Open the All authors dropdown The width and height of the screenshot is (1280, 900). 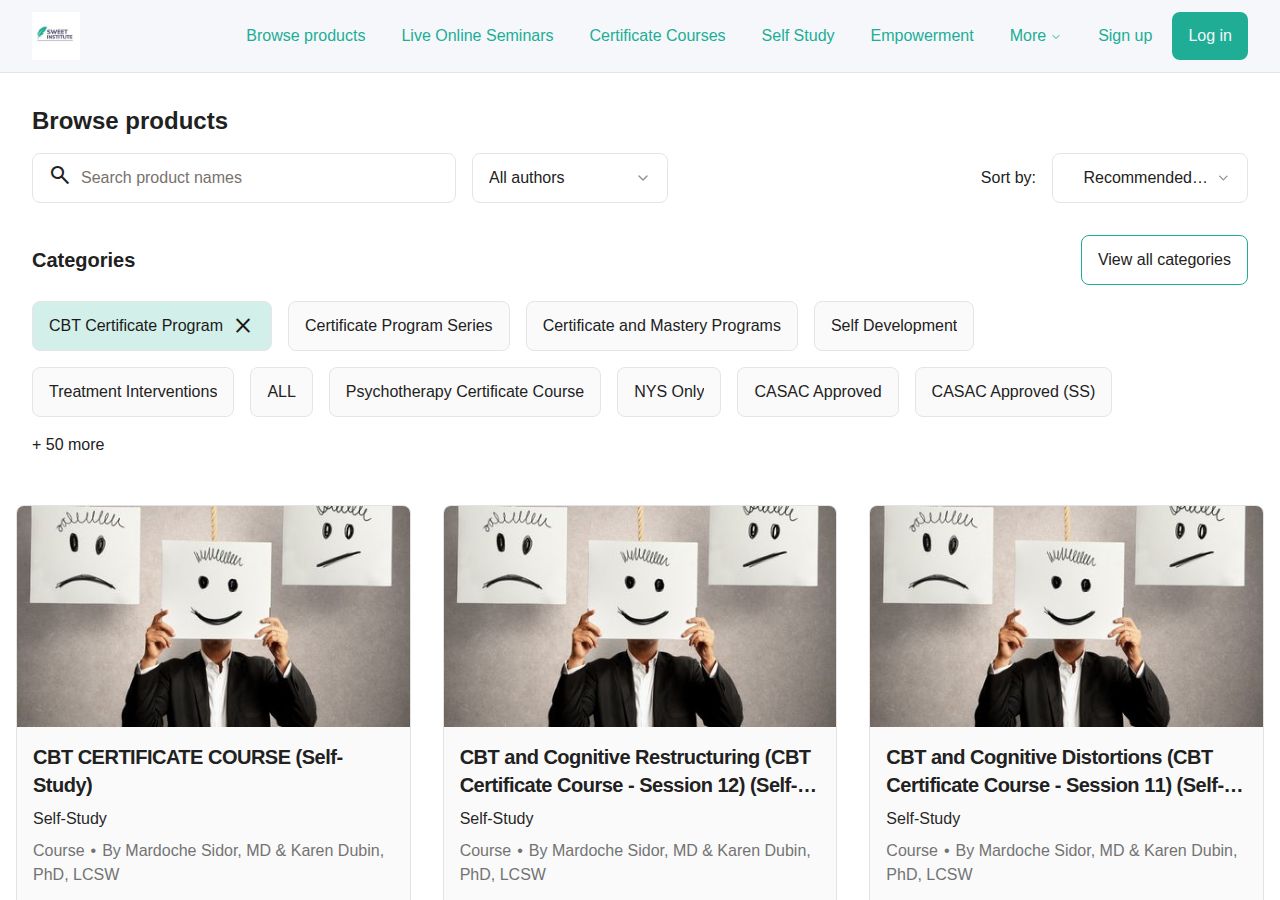(570, 177)
